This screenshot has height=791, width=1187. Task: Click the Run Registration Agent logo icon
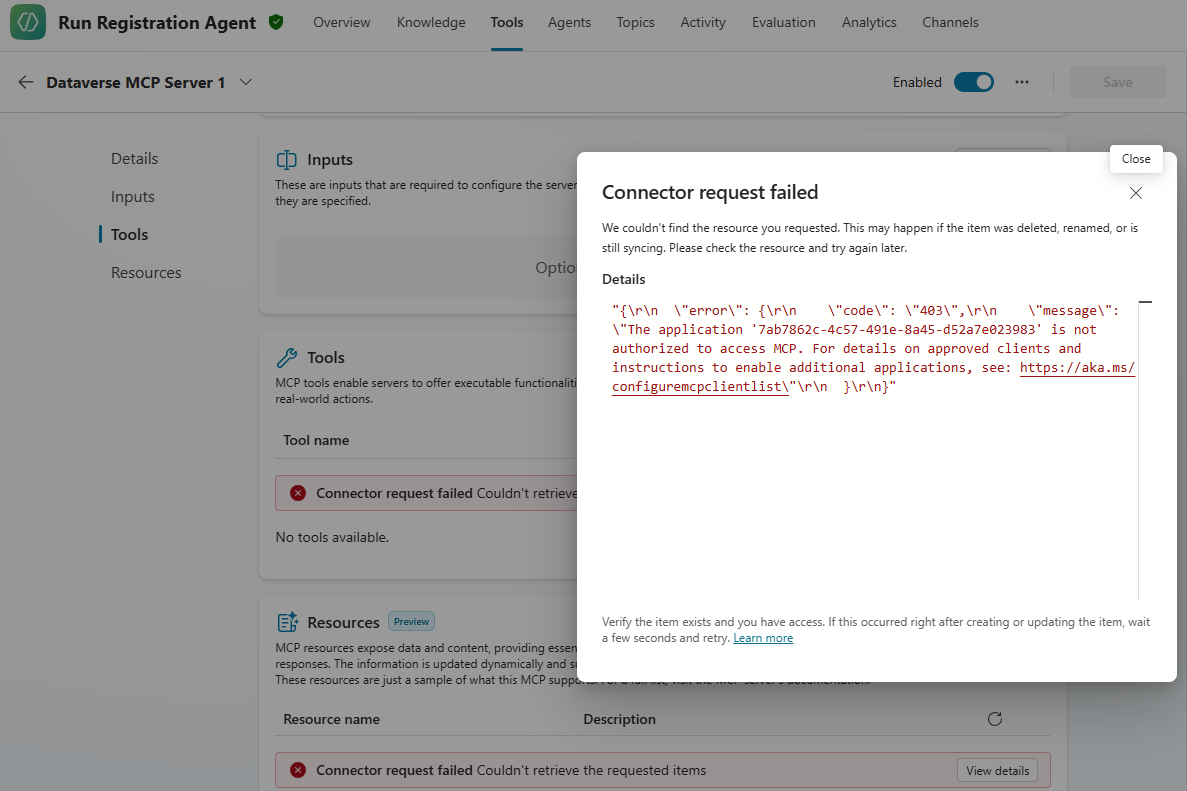[x=28, y=22]
